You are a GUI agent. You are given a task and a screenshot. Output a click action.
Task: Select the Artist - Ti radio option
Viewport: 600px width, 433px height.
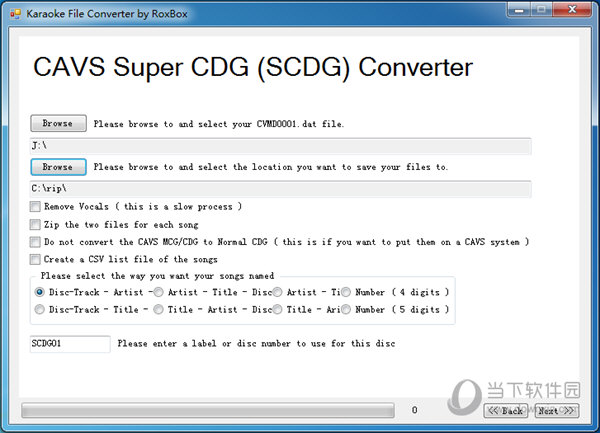click(277, 292)
